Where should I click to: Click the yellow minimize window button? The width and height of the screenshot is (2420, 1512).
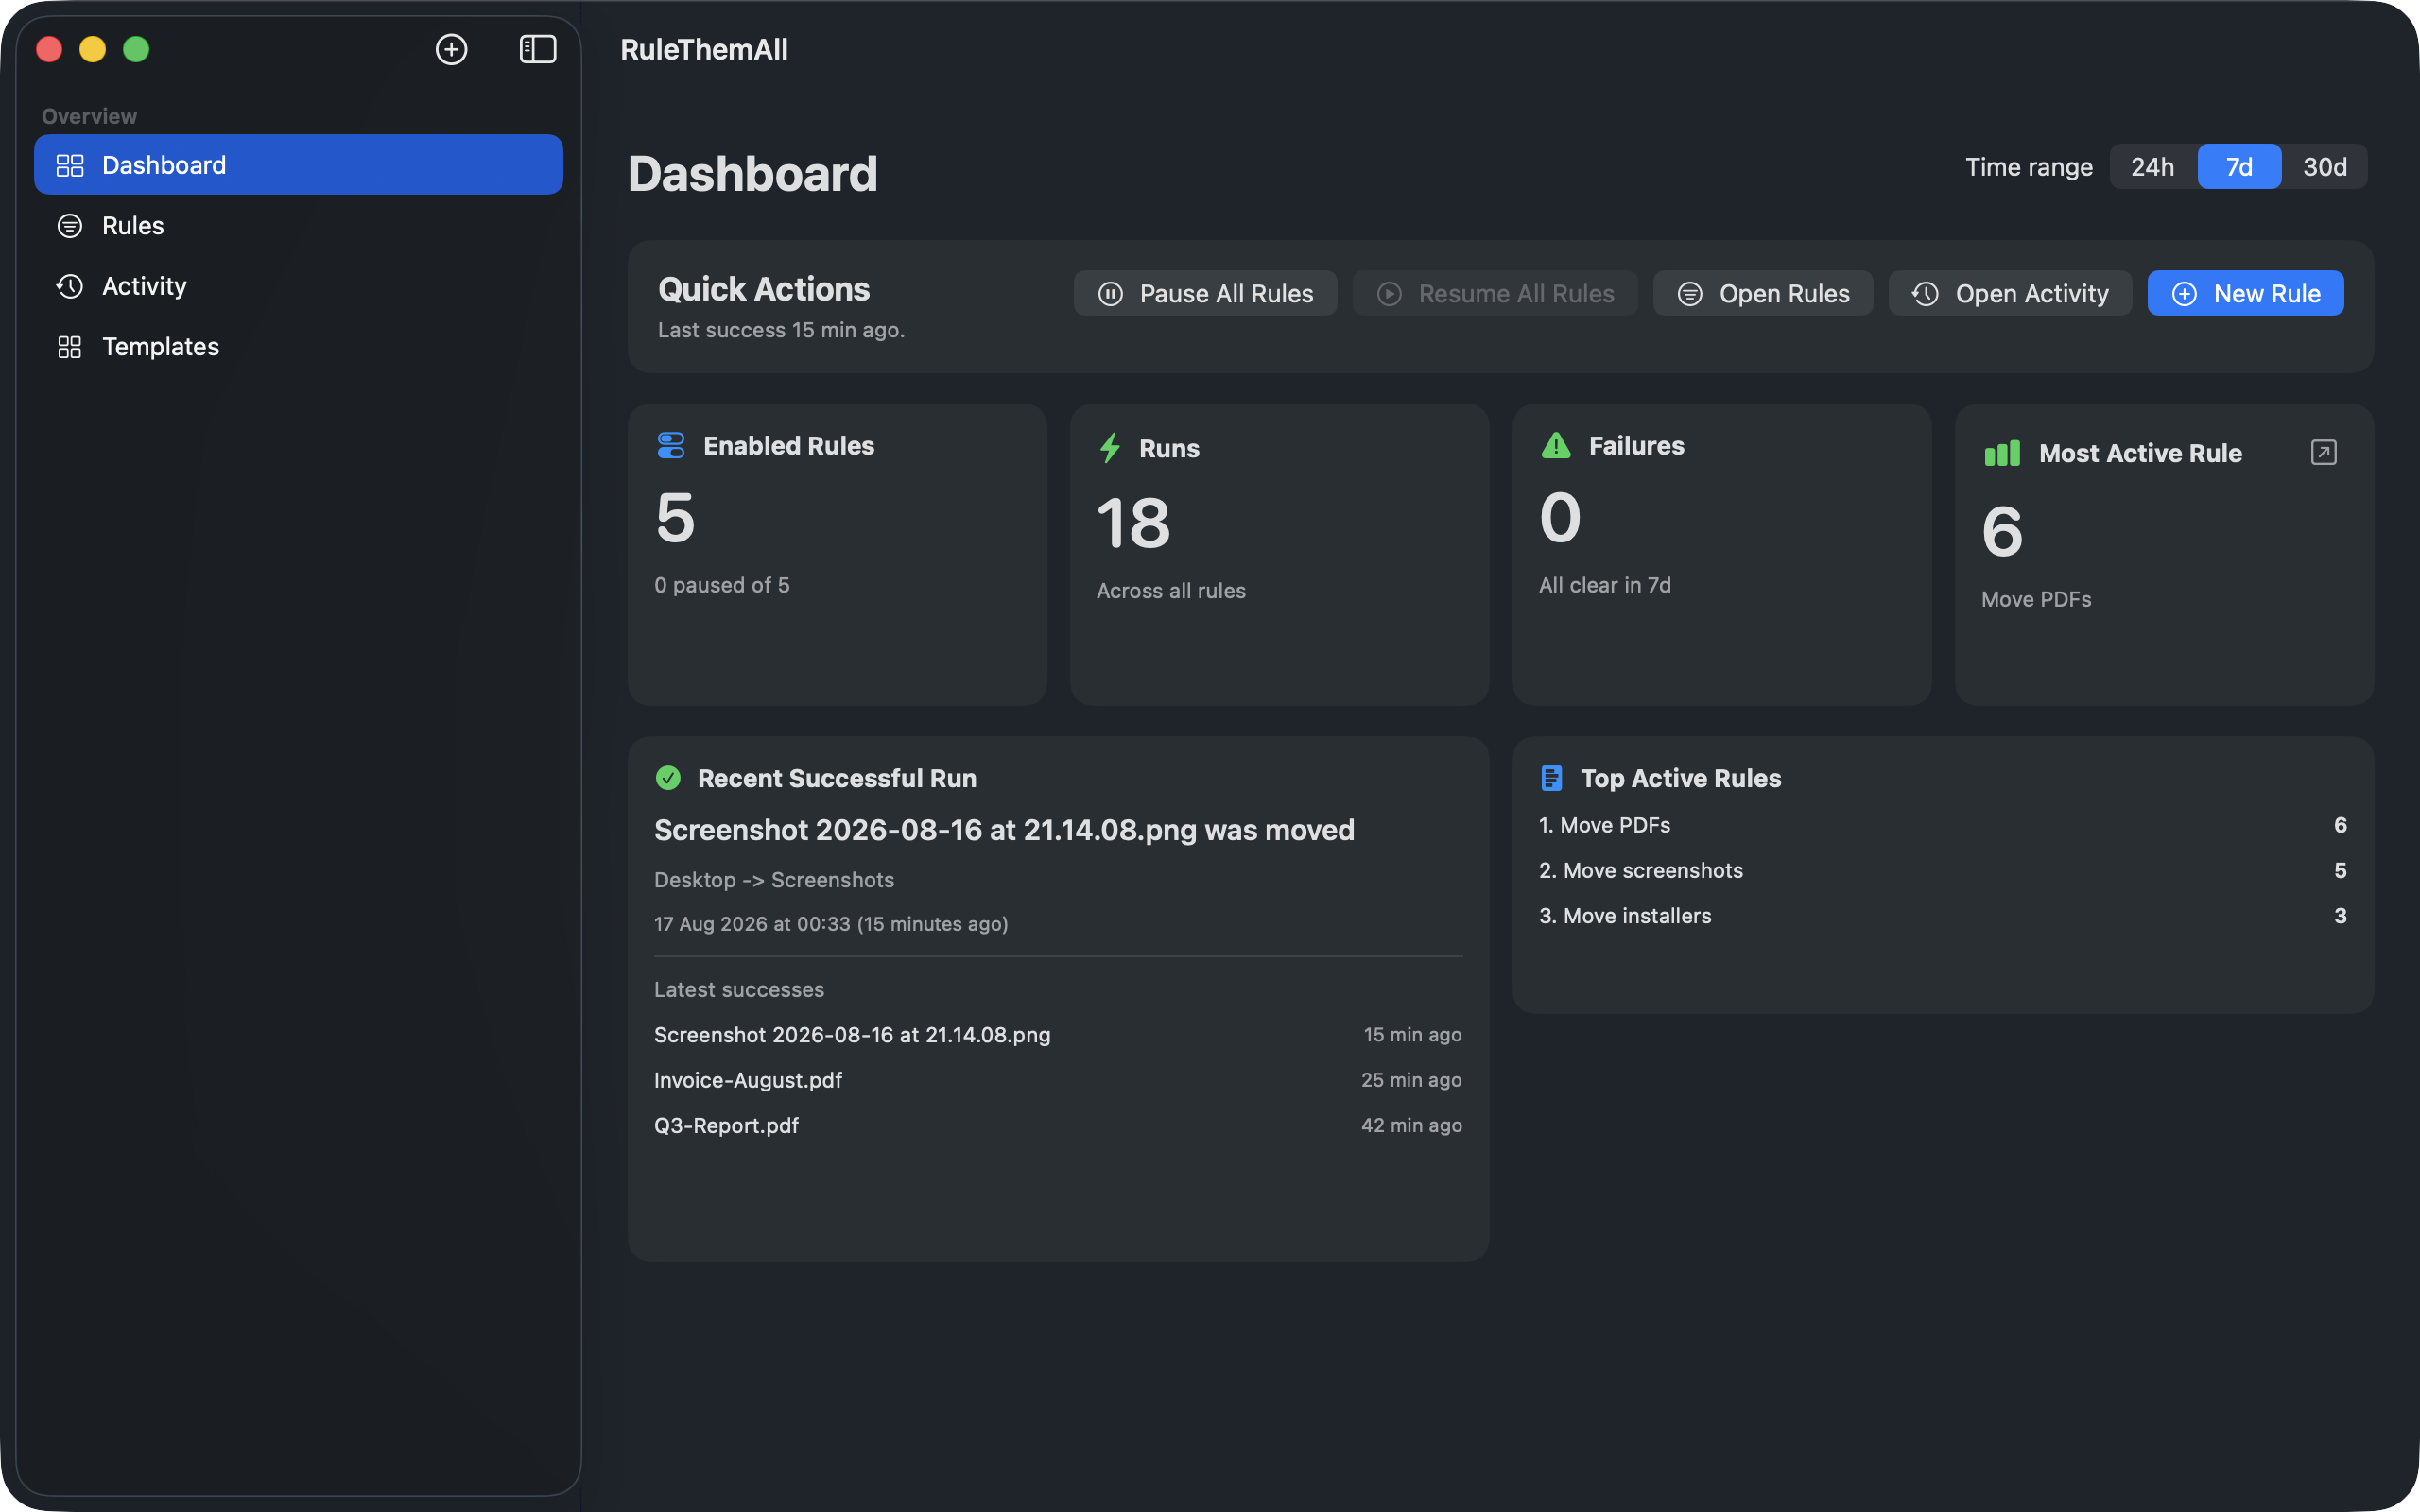(92, 49)
